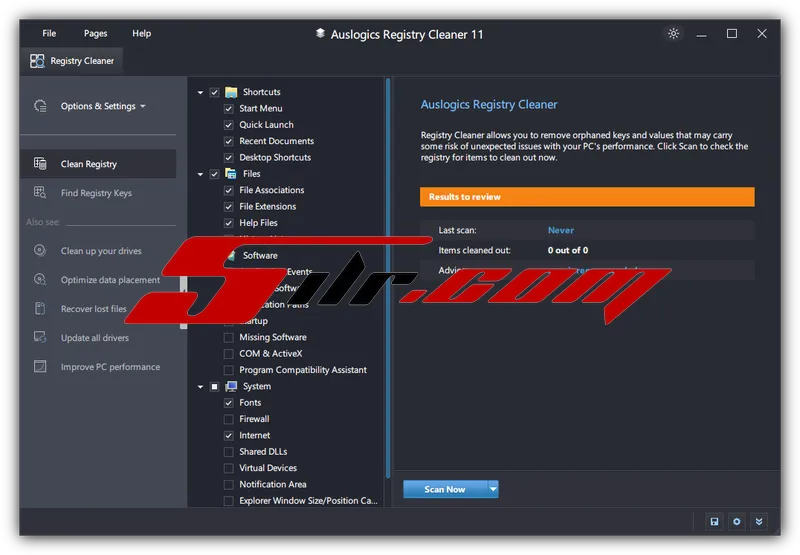
Task: Enable the COM & ActiveX checkbox
Action: pyautogui.click(x=229, y=354)
